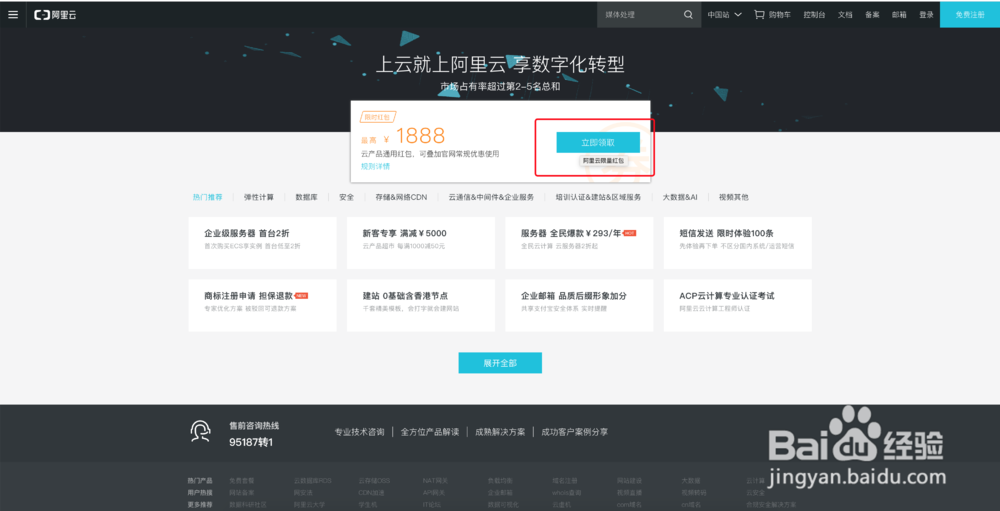1000x511 pixels.
Task: Open the 建站 0基础含香港节点 card
Action: coord(421,305)
